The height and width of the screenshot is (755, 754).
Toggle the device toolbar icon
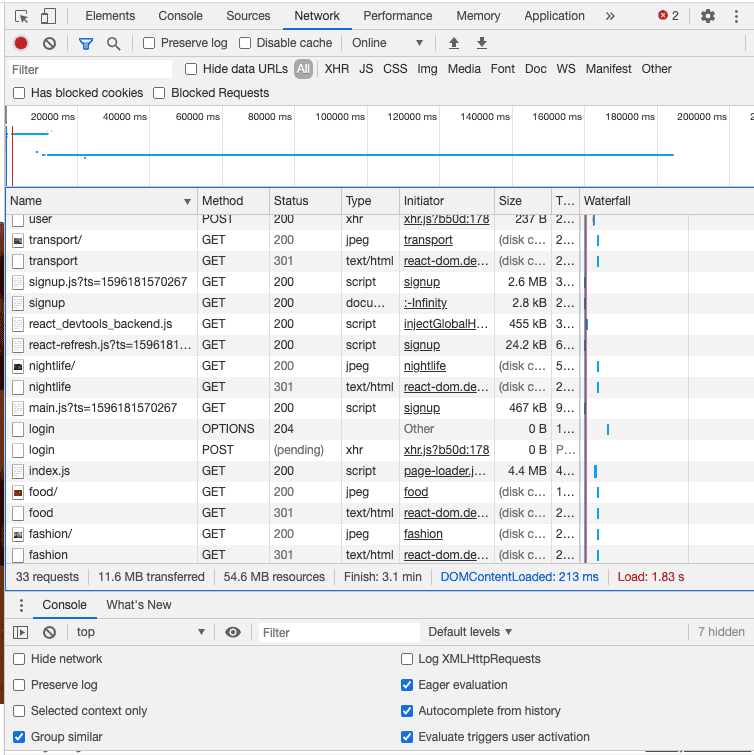tap(48, 16)
